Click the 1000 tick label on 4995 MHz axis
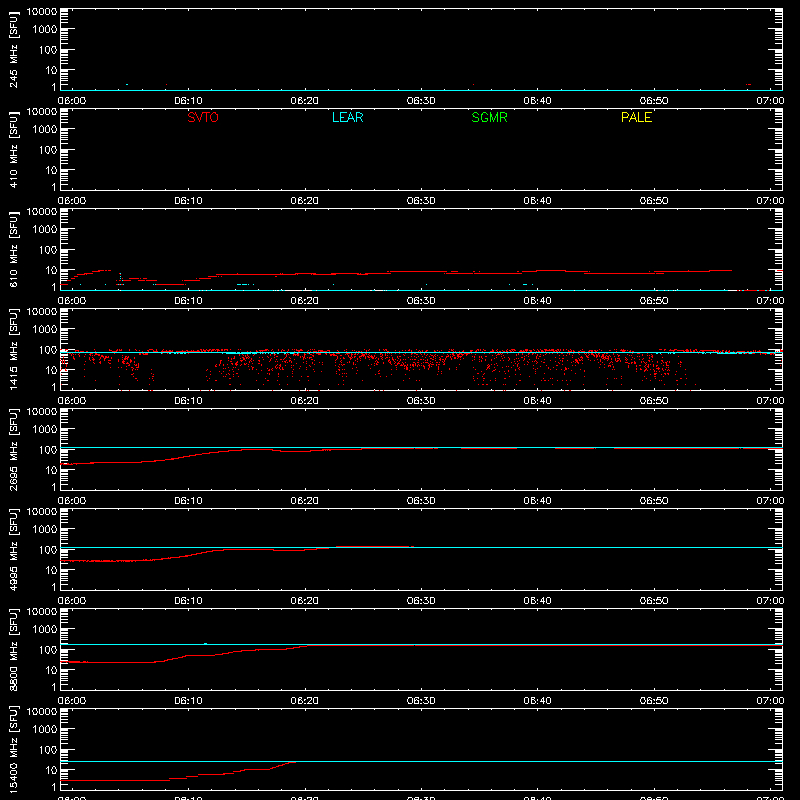The image size is (800, 800). (45, 530)
